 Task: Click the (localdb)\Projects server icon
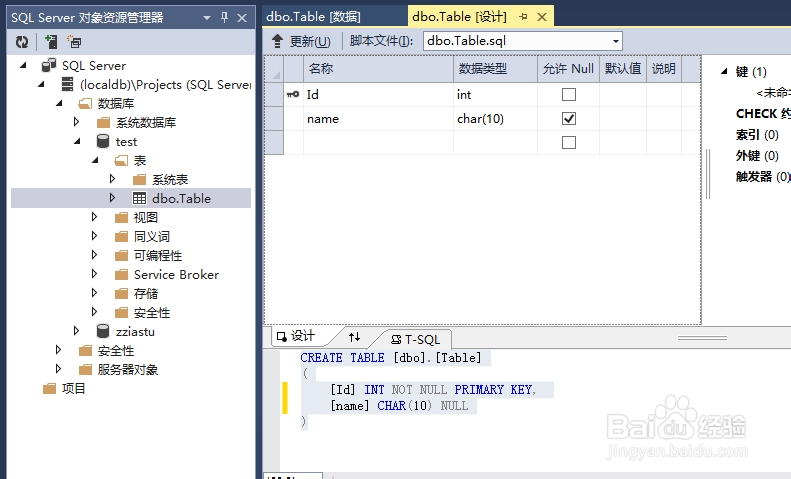(67, 84)
